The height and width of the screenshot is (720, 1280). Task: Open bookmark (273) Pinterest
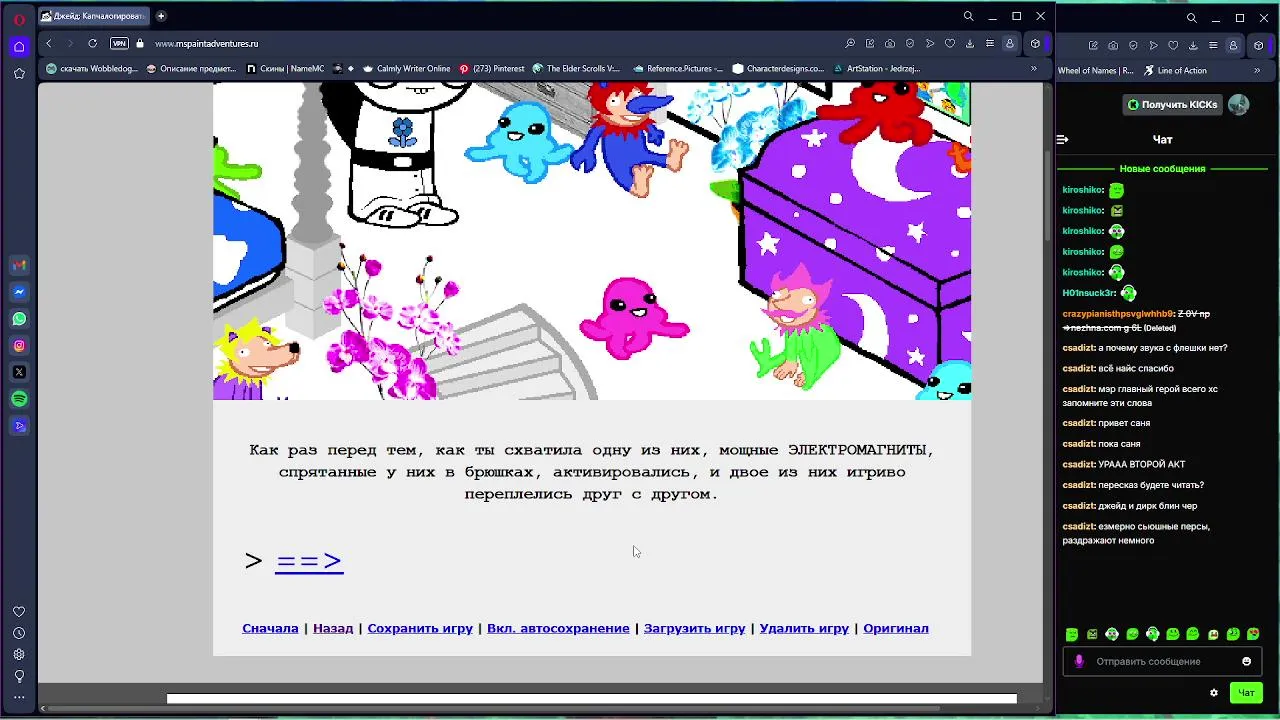coord(492,69)
